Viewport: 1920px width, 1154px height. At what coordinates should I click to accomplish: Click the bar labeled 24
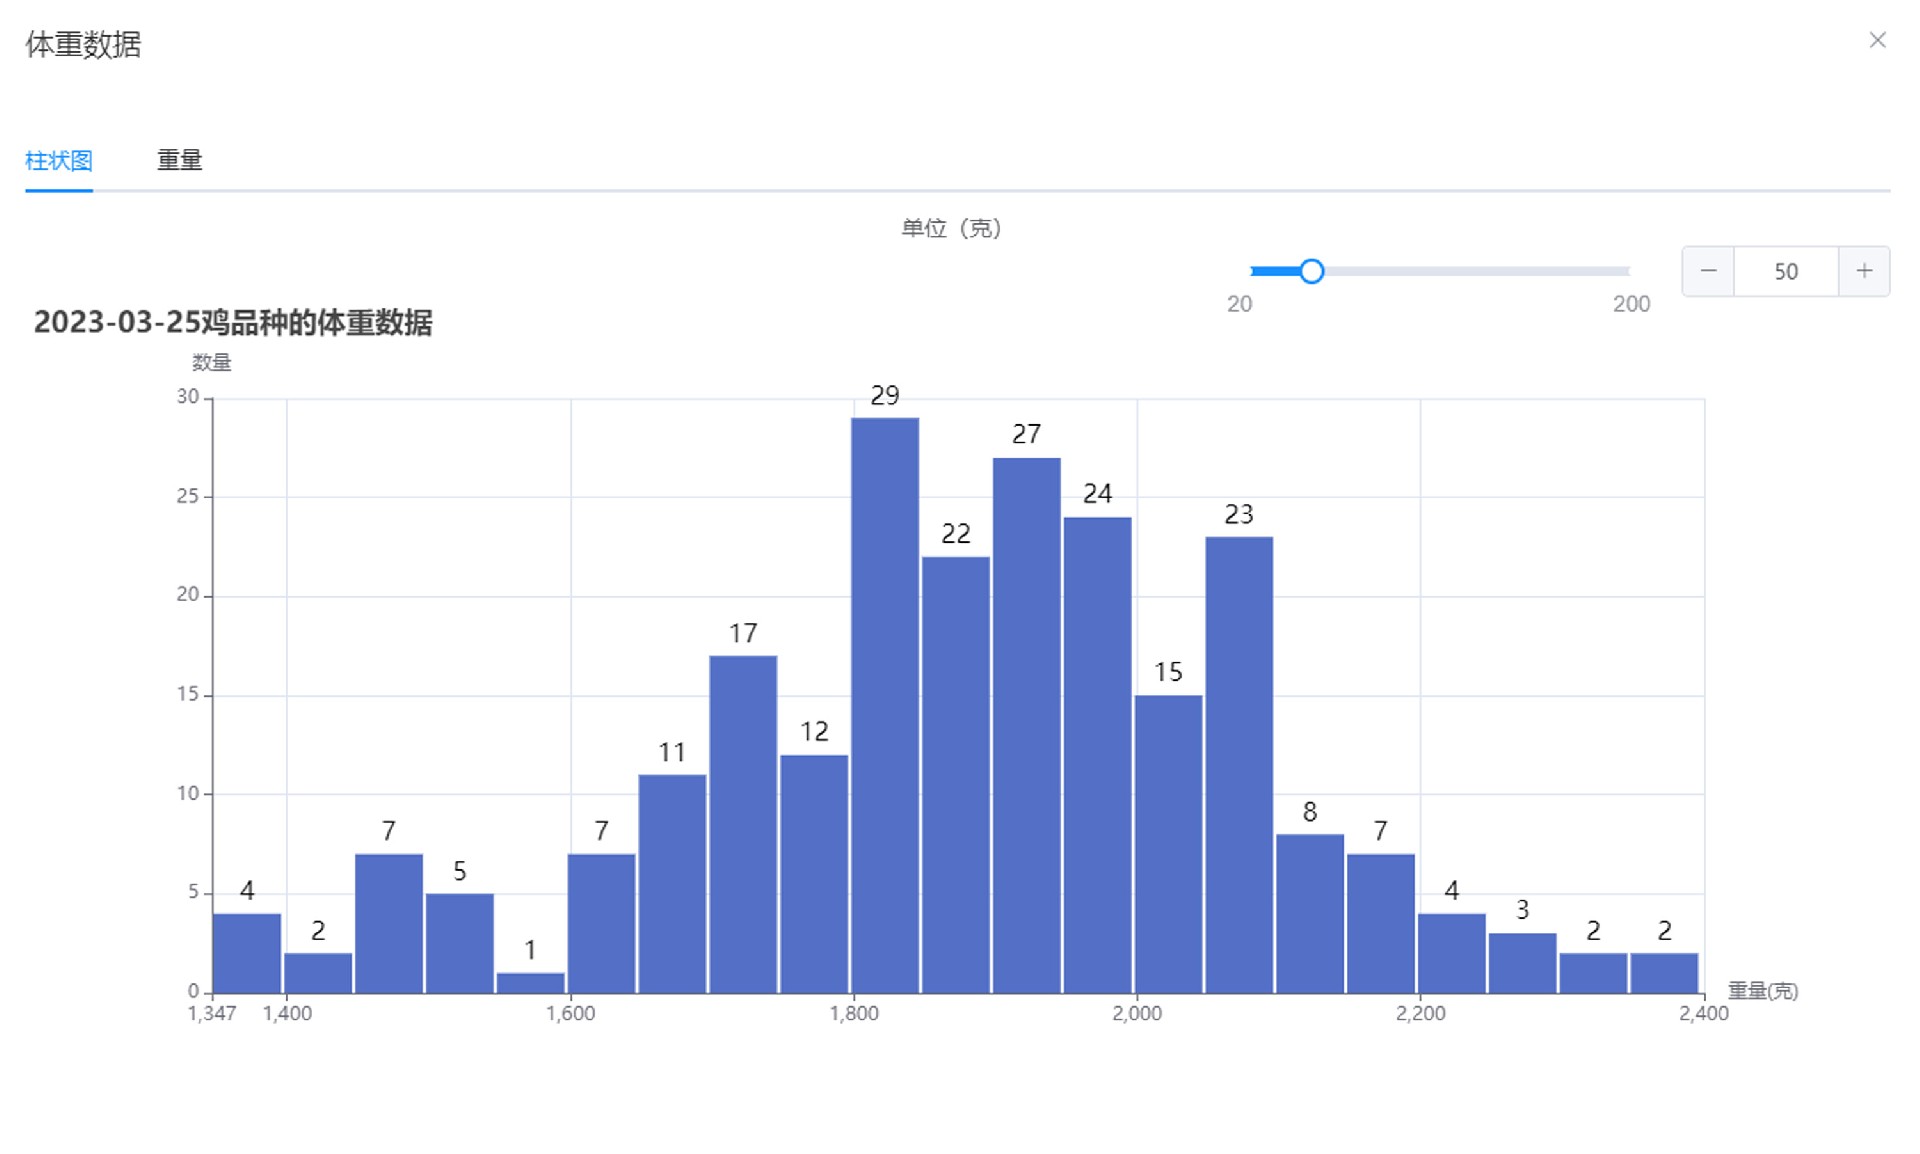[1097, 755]
